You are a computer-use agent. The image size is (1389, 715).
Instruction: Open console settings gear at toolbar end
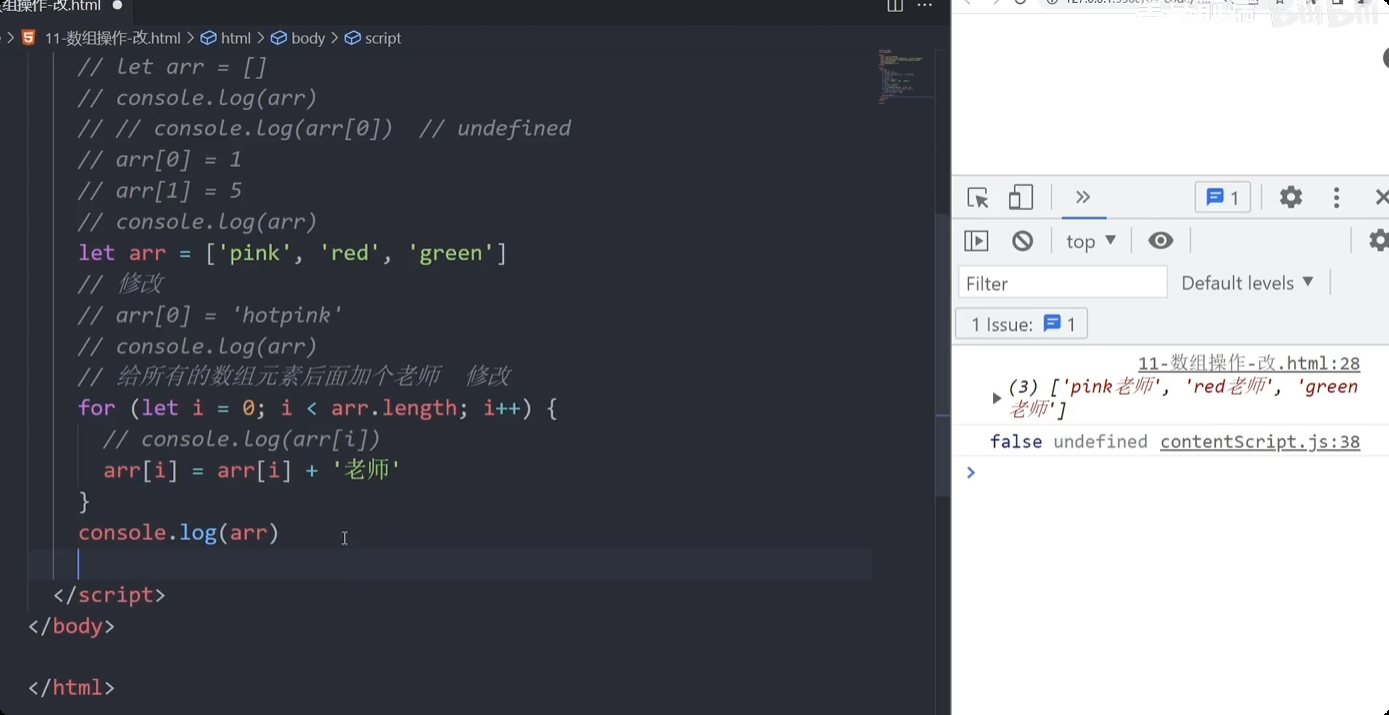(1379, 240)
